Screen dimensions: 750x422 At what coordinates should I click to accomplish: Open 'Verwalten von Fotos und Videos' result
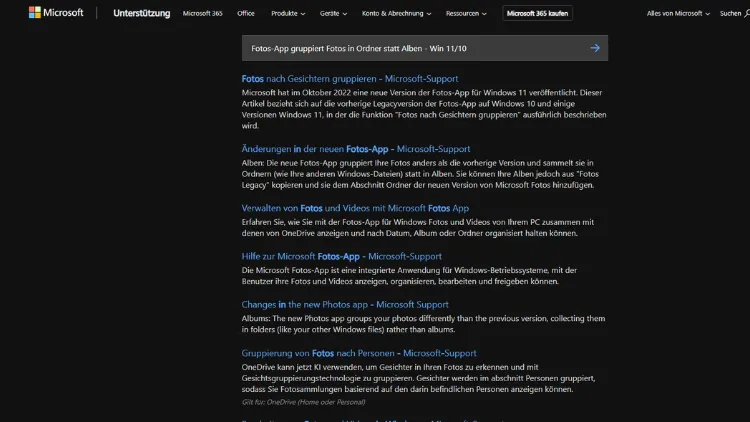pos(354,208)
